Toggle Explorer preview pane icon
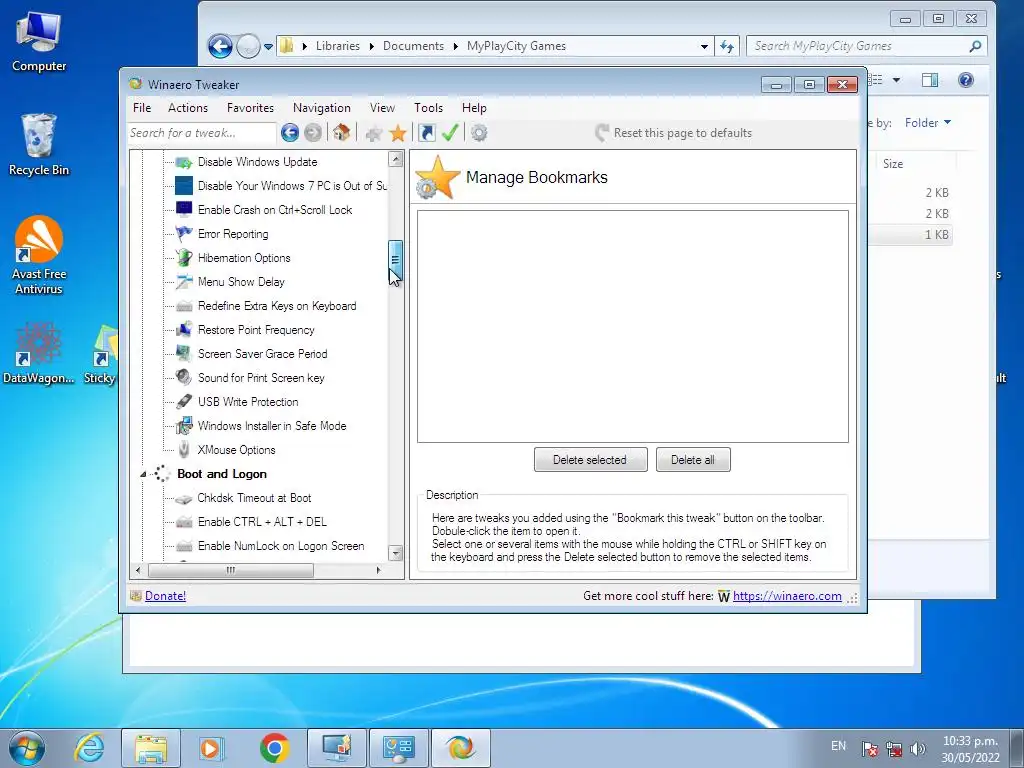Viewport: 1024px width, 768px height. click(929, 80)
